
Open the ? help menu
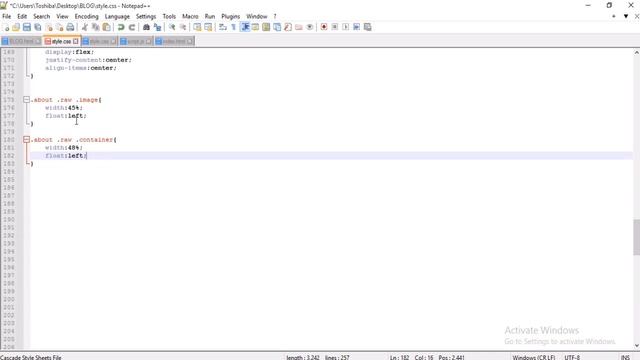[x=275, y=16]
